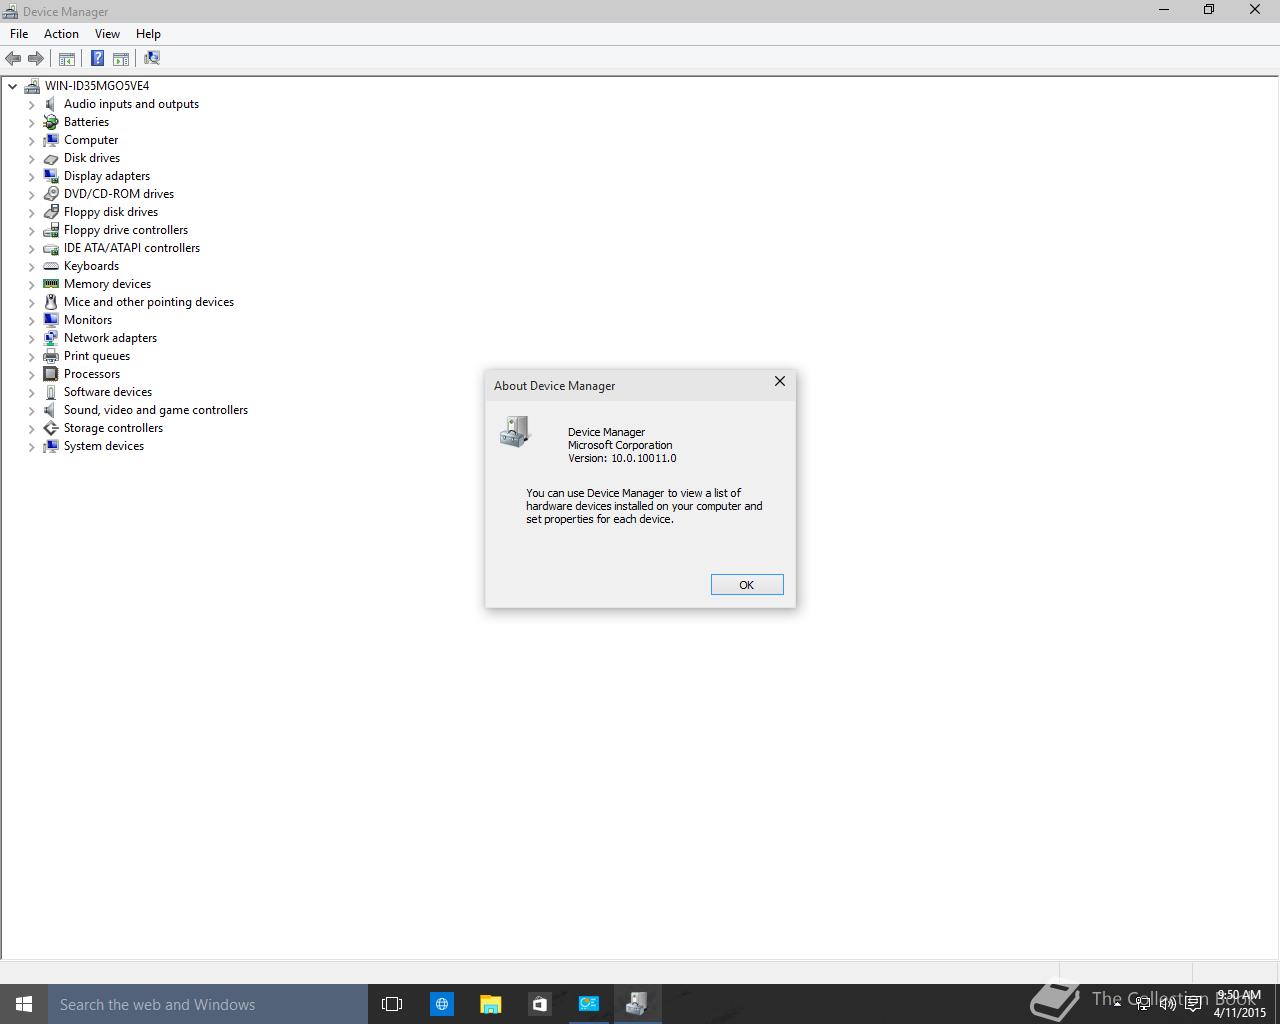The height and width of the screenshot is (1024, 1280).
Task: Click the network status tray icon
Action: tap(1142, 1004)
